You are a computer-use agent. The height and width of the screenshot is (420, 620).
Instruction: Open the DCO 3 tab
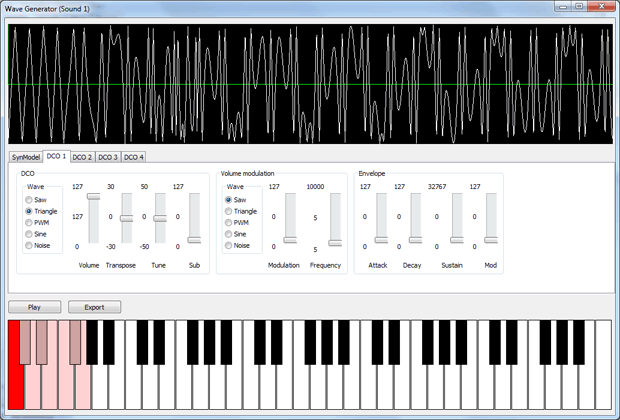coord(108,157)
